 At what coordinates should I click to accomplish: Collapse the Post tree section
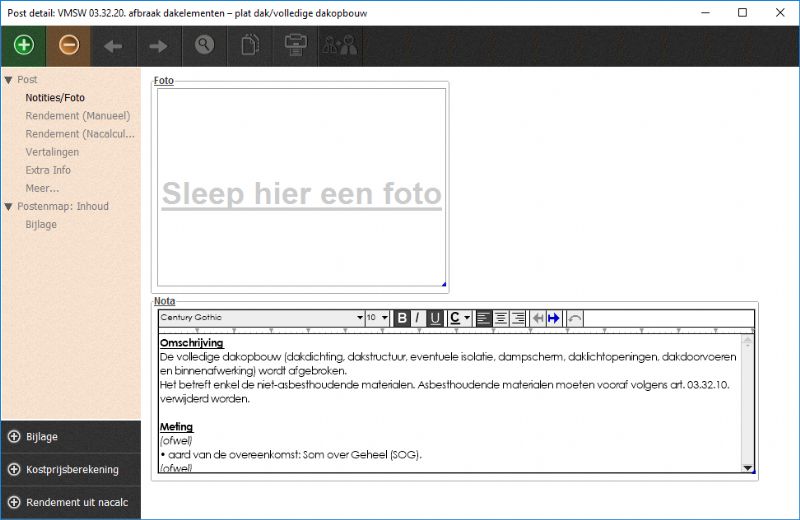tap(8, 79)
